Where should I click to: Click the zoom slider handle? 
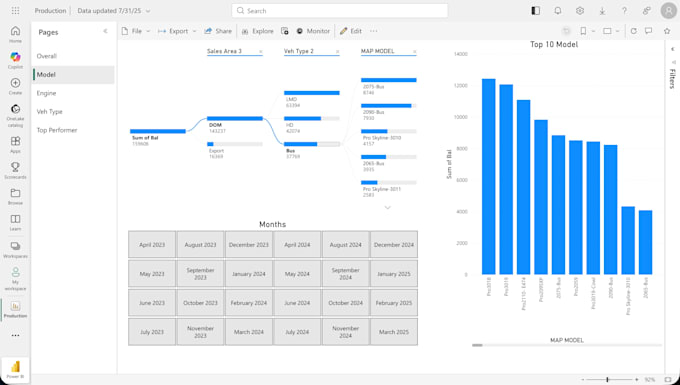coord(607,380)
